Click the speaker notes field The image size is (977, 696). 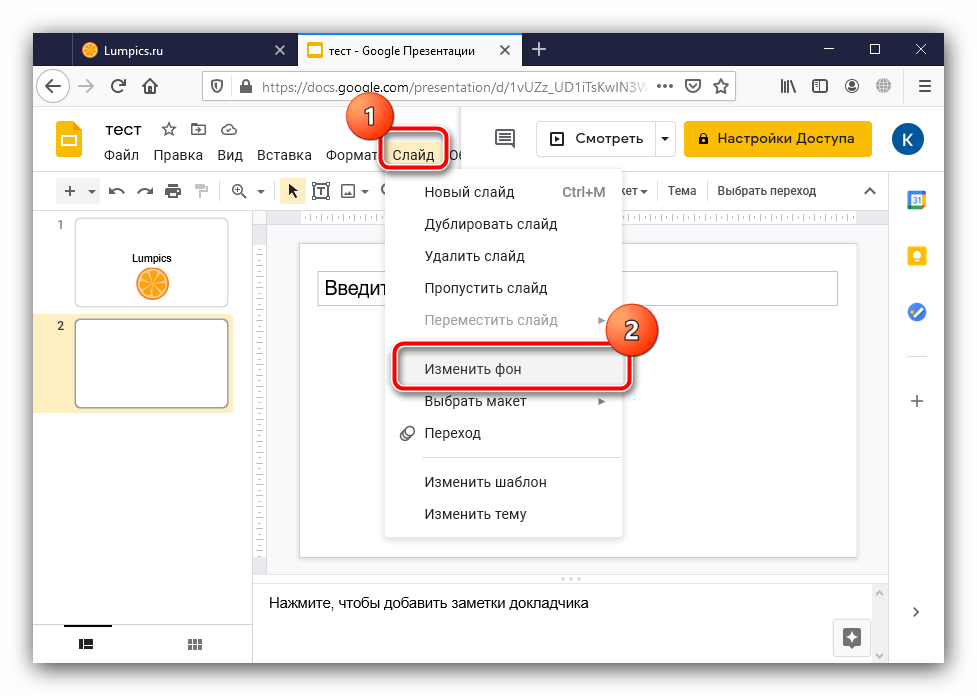540,603
